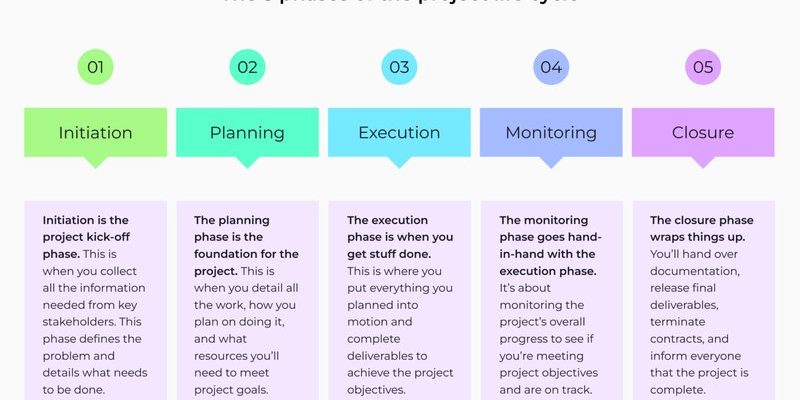Click the Initiation description card
Image resolution: width=800 pixels, height=400 pixels.
(x=95, y=301)
